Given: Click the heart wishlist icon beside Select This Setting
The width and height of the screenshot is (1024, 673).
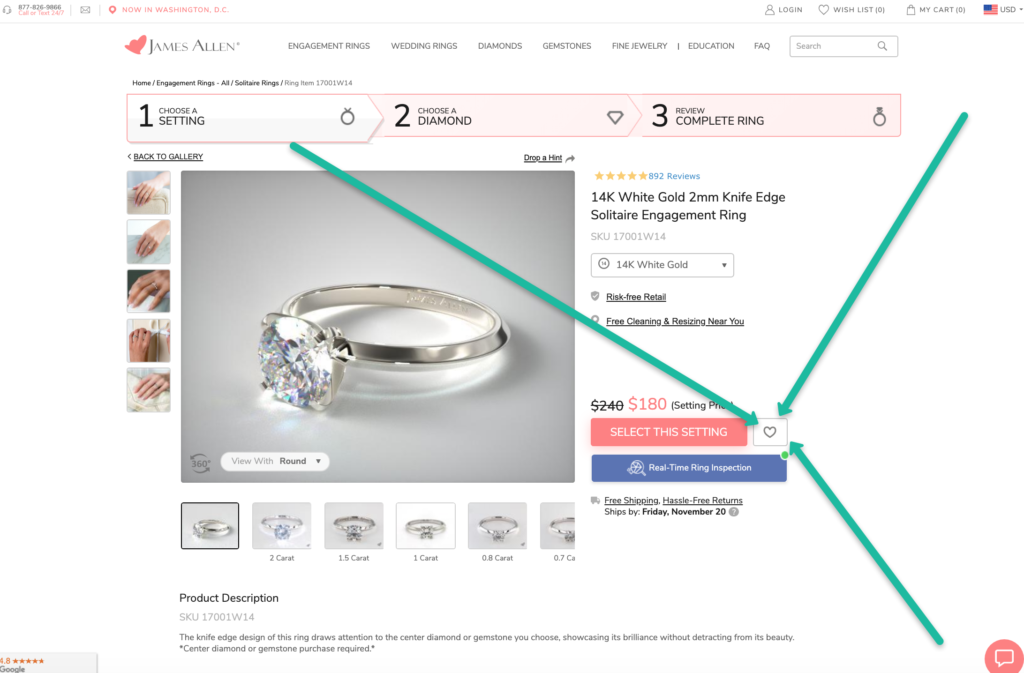Looking at the screenshot, I should tap(770, 432).
